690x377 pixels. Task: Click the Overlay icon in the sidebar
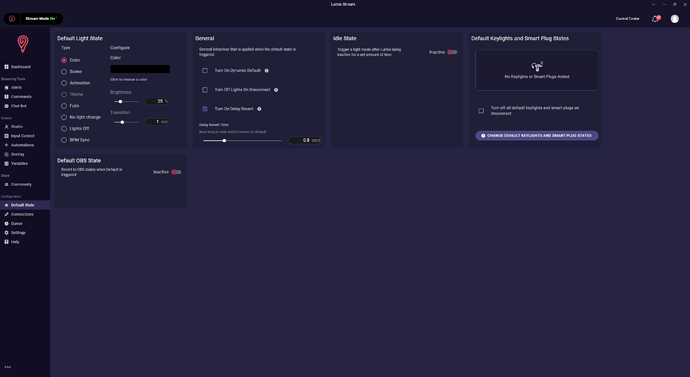pyautogui.click(x=6, y=154)
